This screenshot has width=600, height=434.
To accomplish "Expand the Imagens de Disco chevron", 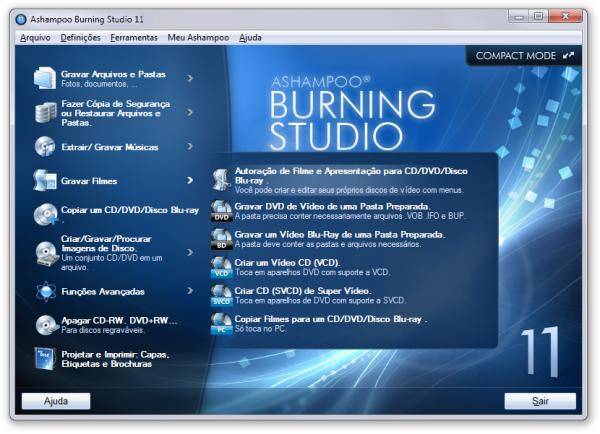I will coord(190,253).
